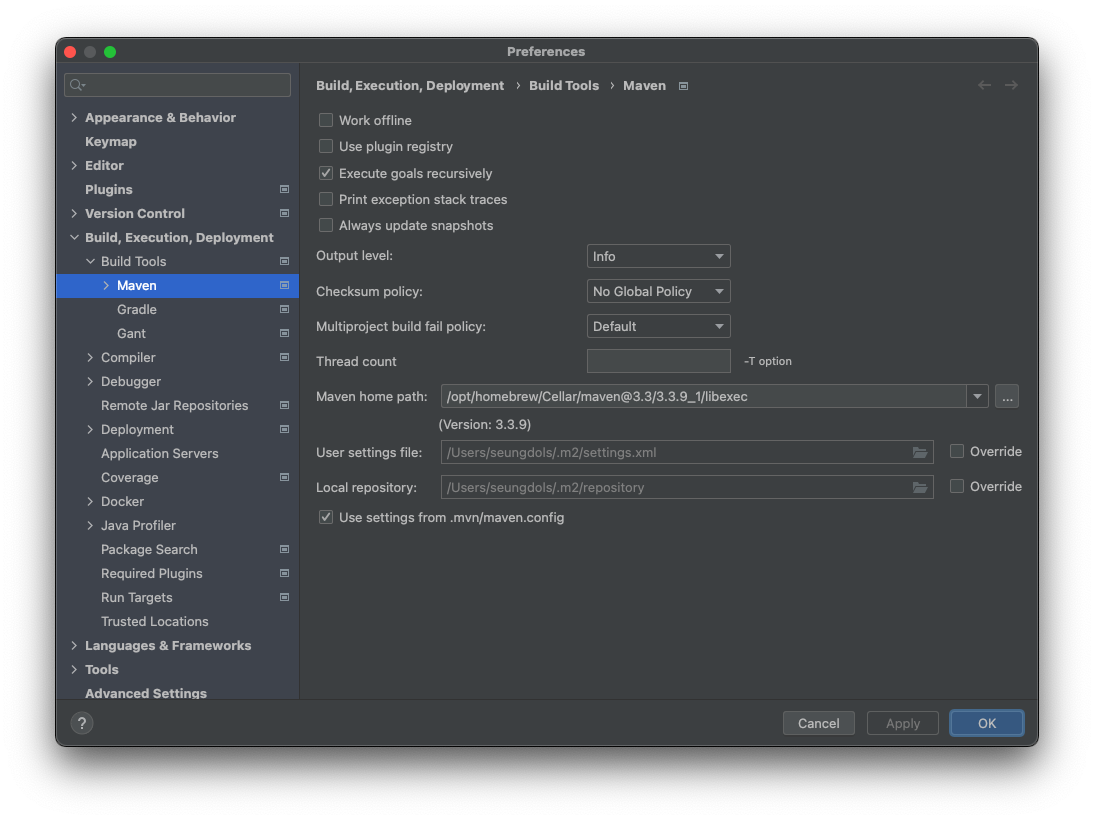Select Keymap in the settings tree
The width and height of the screenshot is (1094, 820).
[111, 142]
